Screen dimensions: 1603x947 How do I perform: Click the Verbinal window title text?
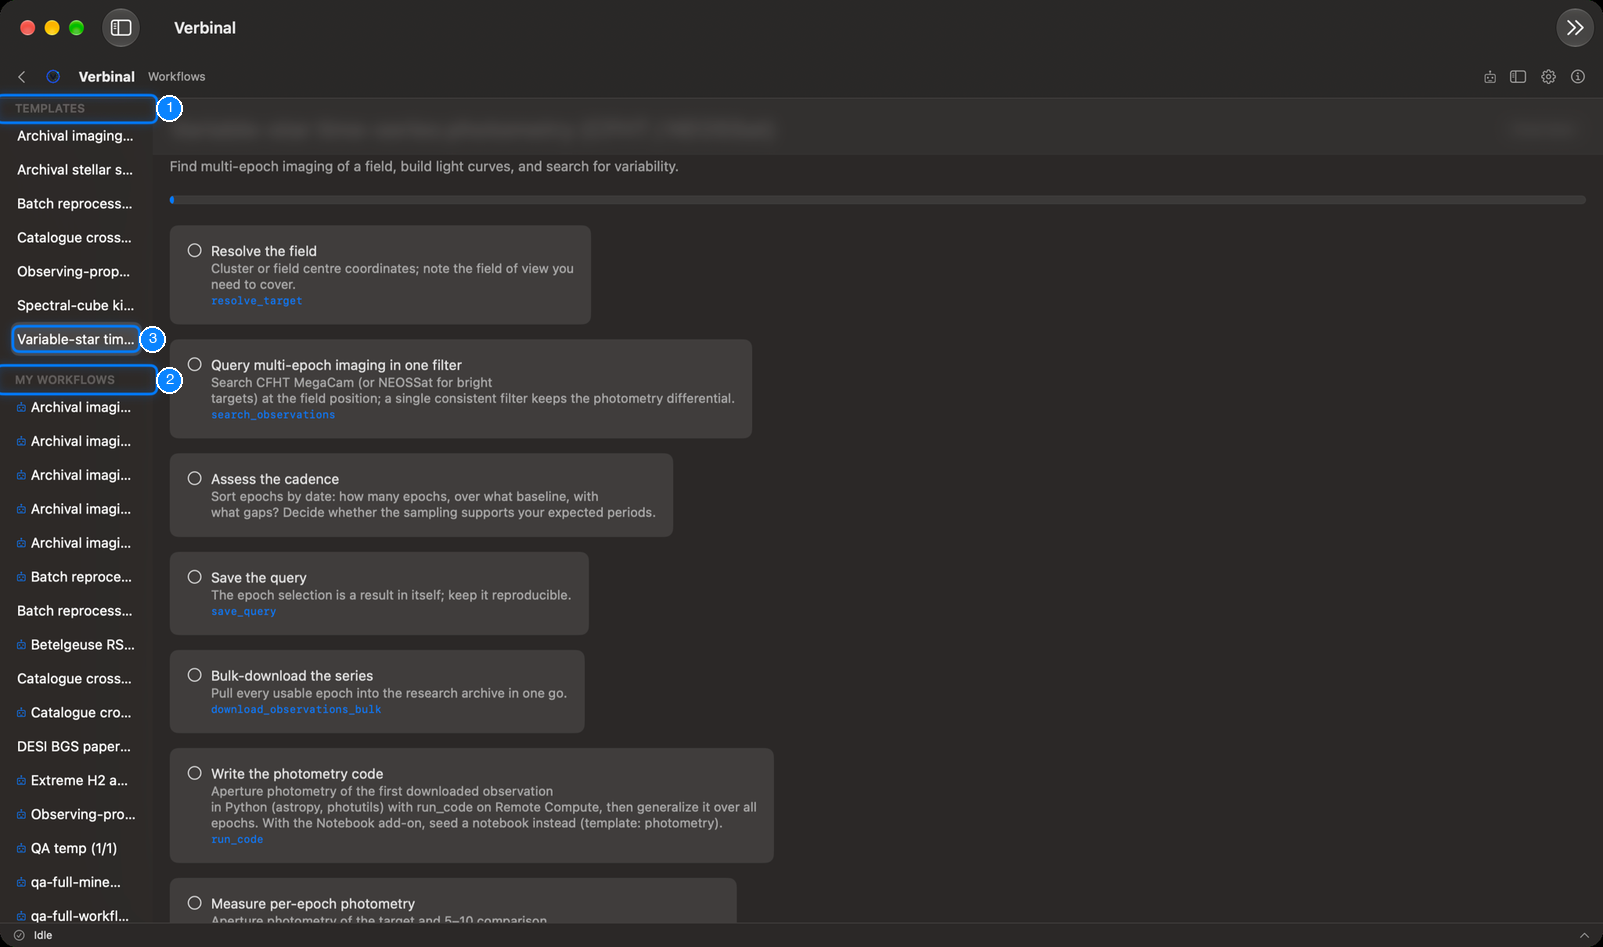coord(205,28)
